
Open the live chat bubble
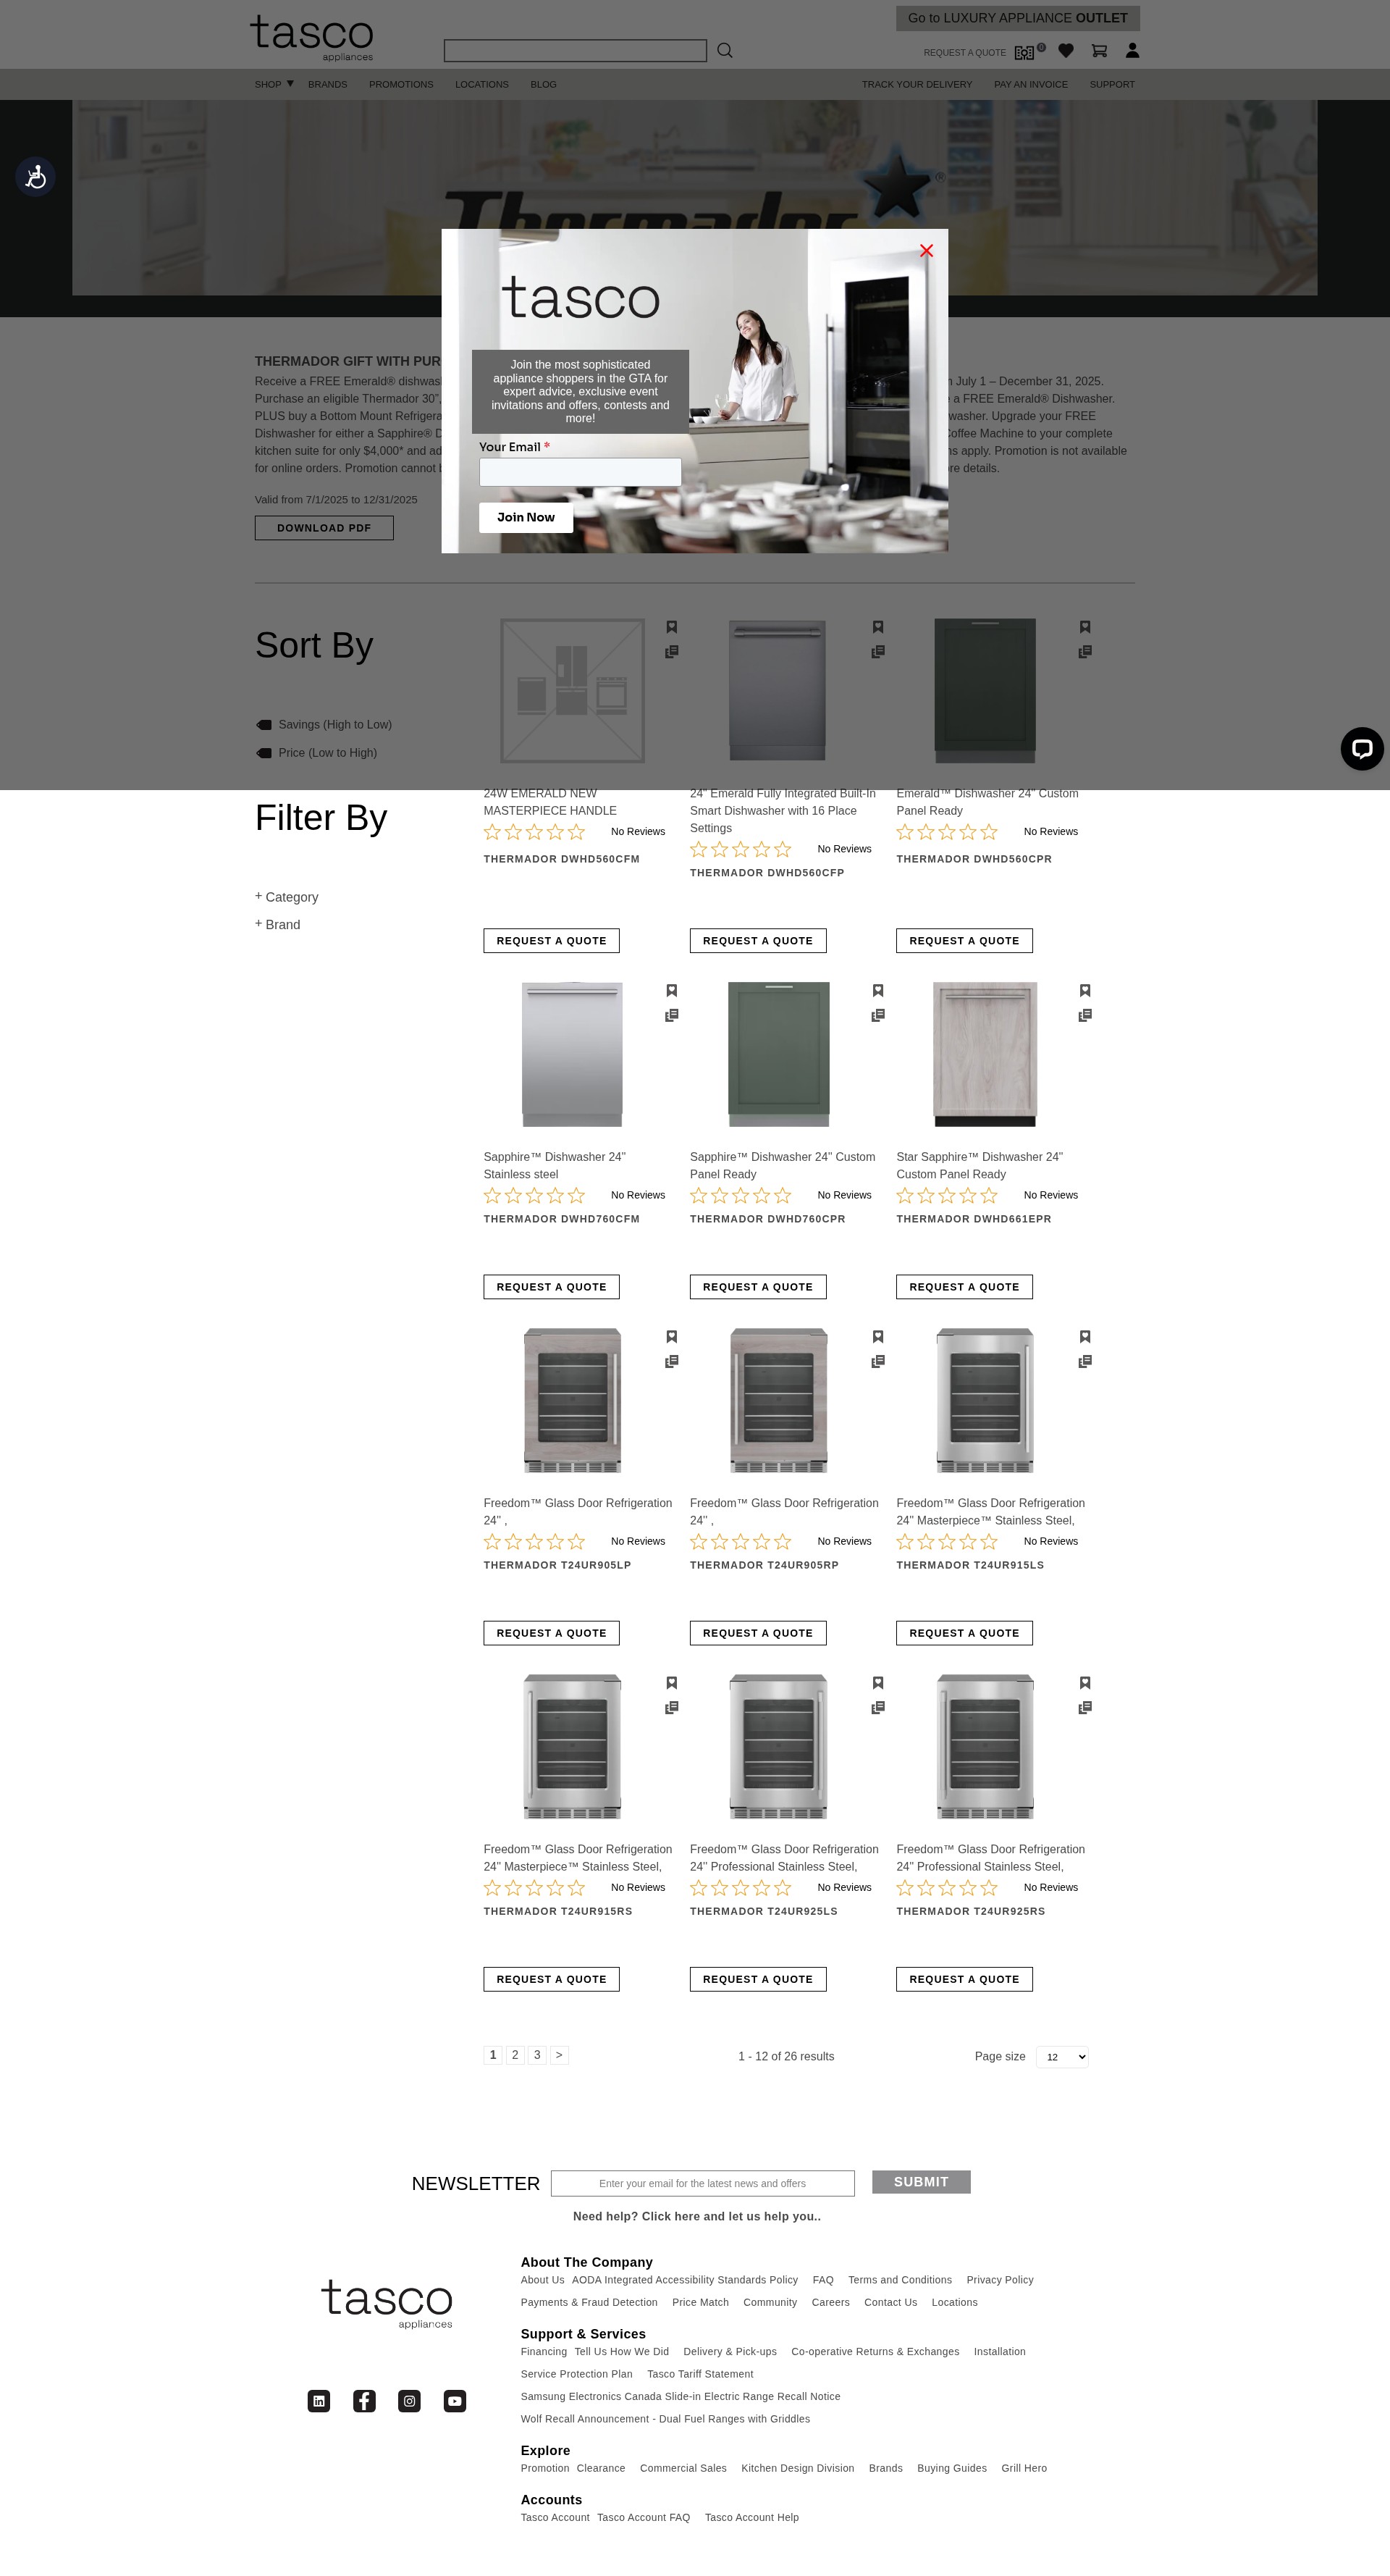[1362, 748]
